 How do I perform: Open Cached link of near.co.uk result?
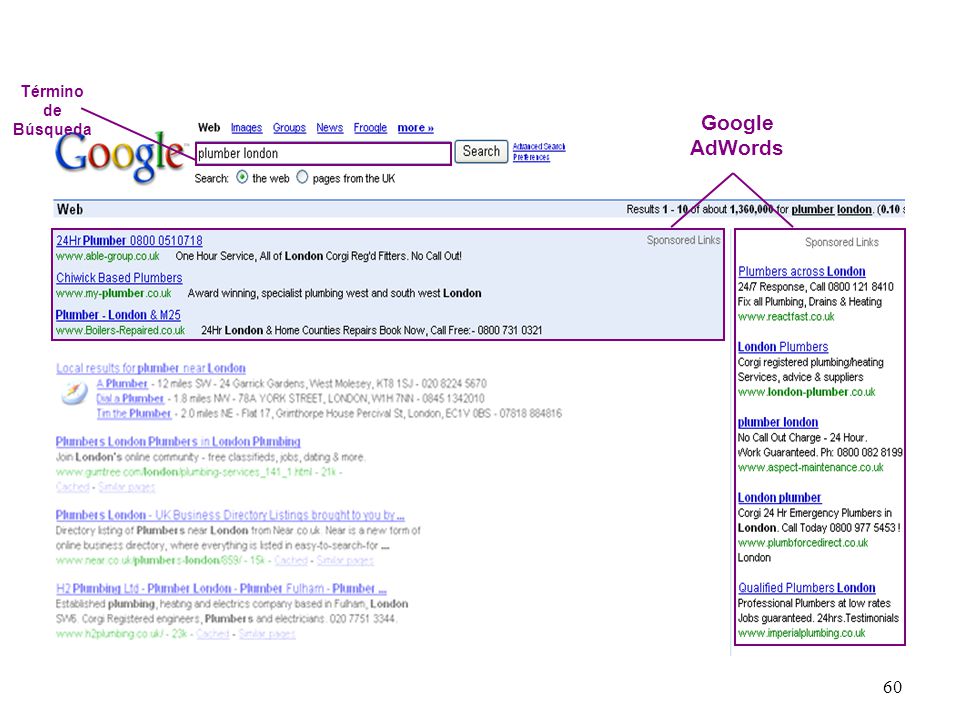291,560
